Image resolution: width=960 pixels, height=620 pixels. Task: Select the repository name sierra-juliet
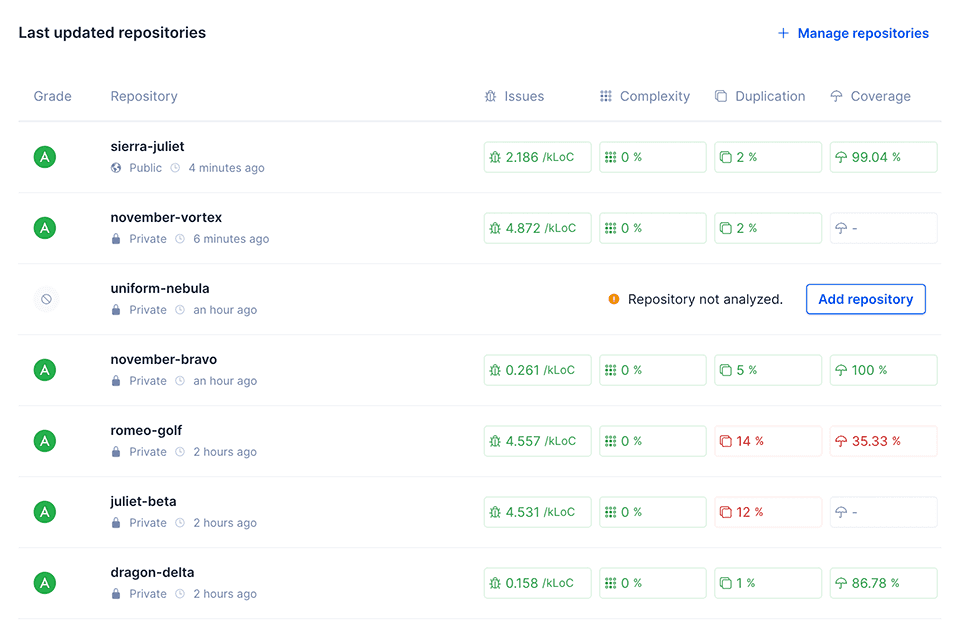146,146
